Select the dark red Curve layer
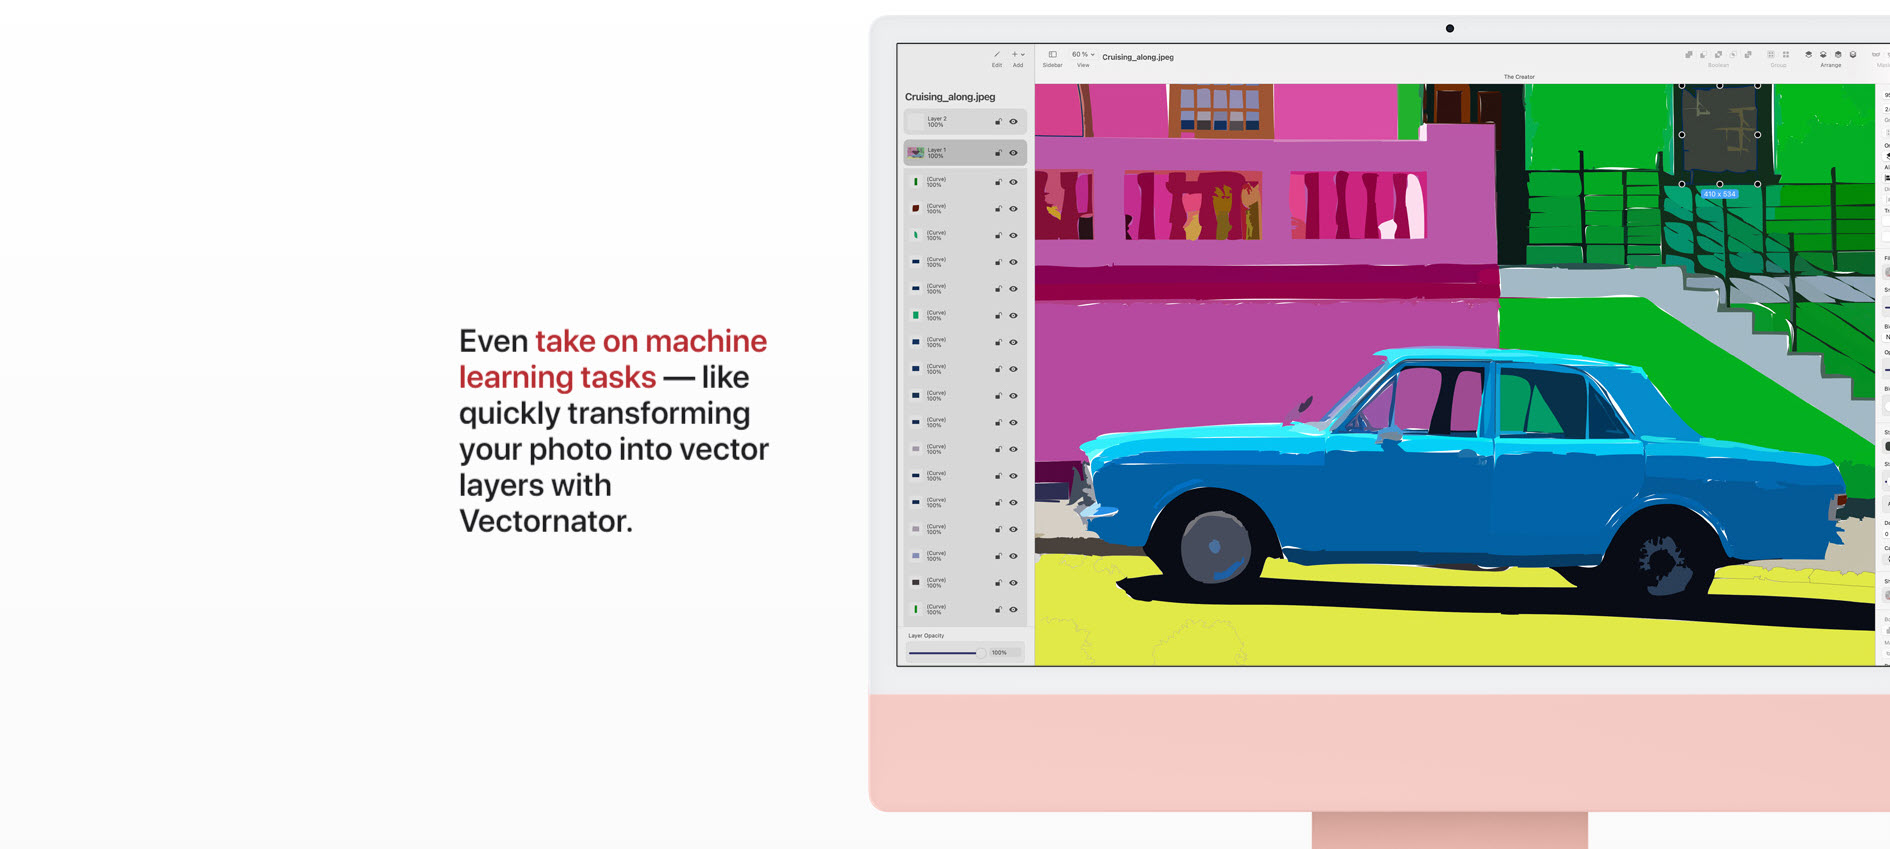 pos(965,208)
